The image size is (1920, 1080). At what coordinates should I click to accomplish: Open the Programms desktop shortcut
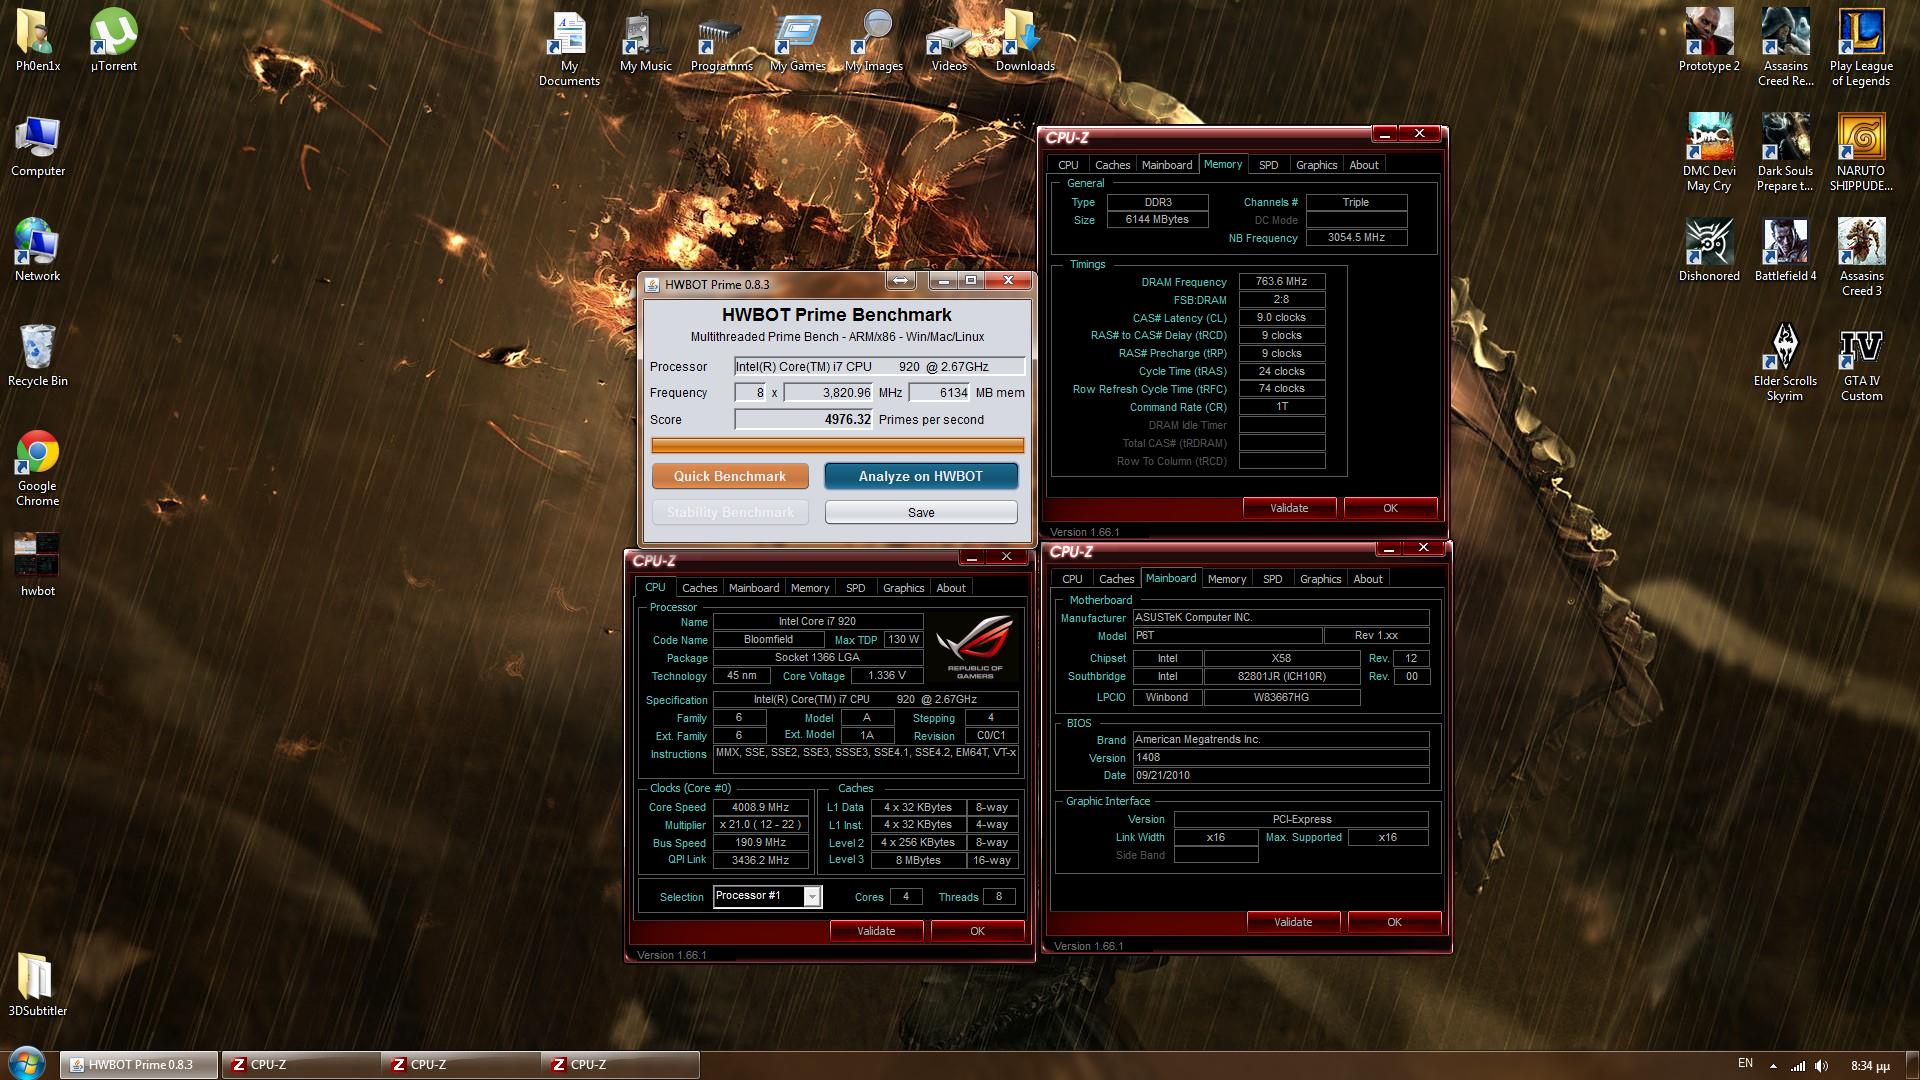pyautogui.click(x=721, y=40)
